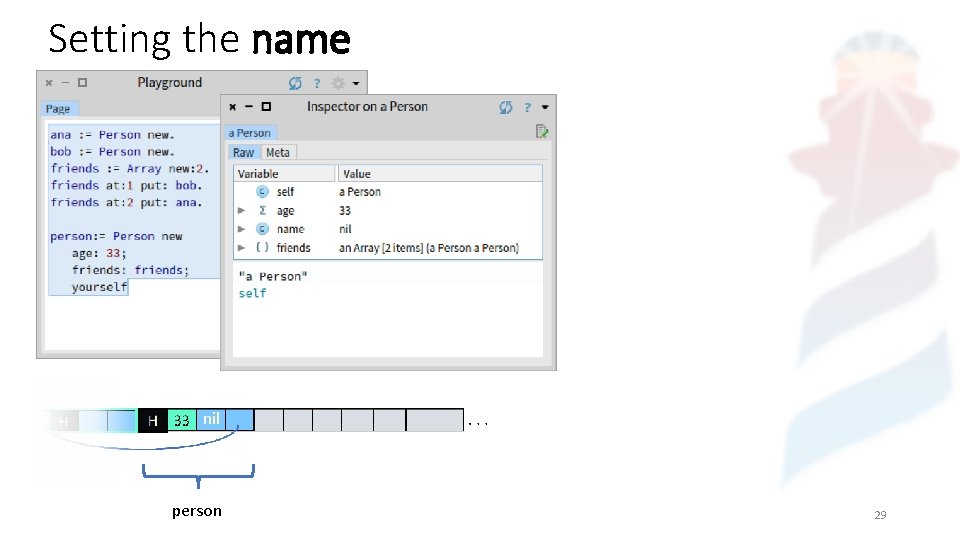Click the array braces icon beside friends

pos(262,247)
